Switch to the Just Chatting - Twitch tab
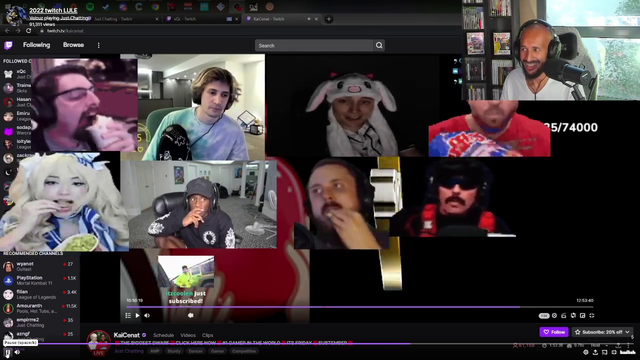 point(122,19)
